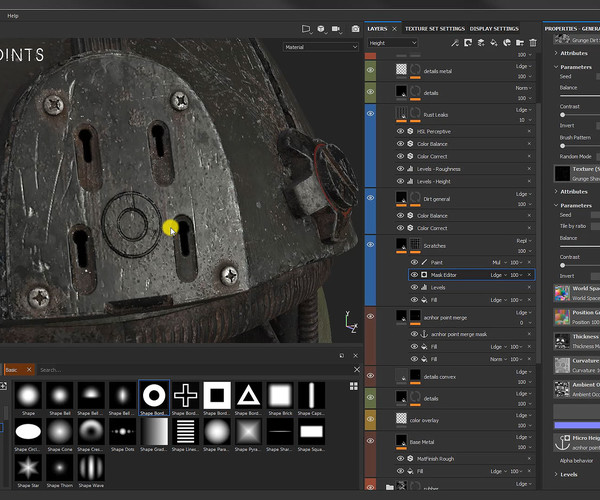
Task: Click the Micro Height anchor point button
Action: coord(577,443)
